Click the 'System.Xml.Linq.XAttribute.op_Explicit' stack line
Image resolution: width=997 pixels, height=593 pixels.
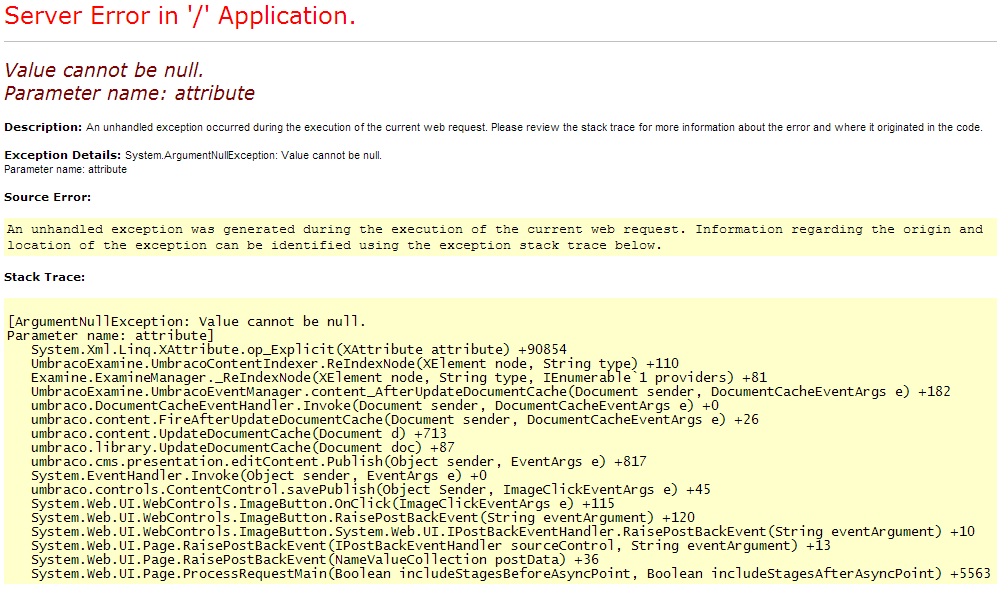(x=299, y=350)
